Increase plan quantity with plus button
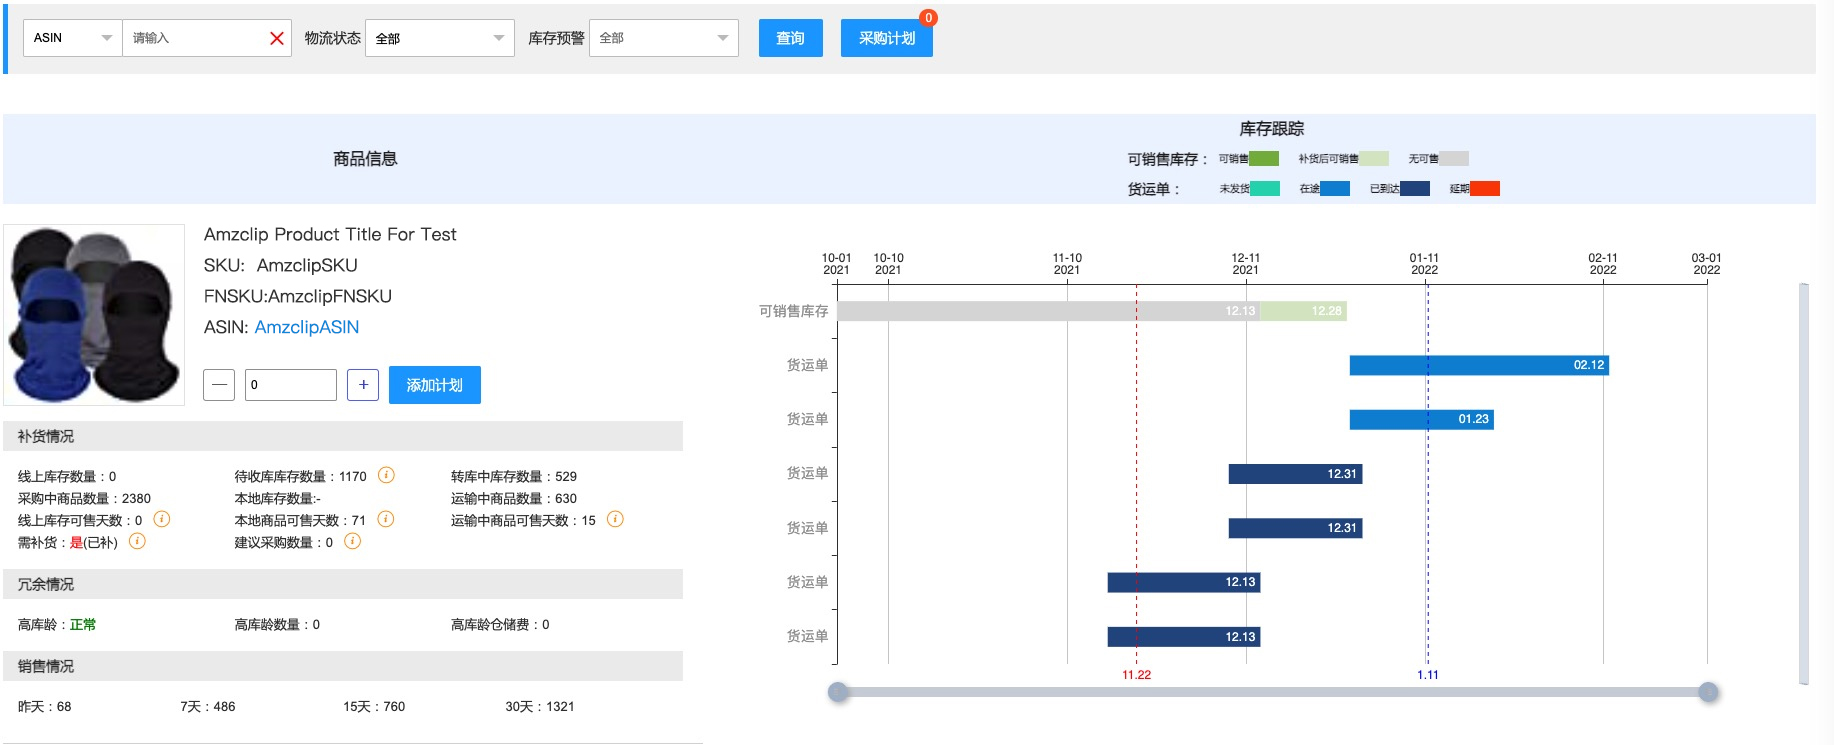The height and width of the screenshot is (745, 1834). (x=363, y=385)
